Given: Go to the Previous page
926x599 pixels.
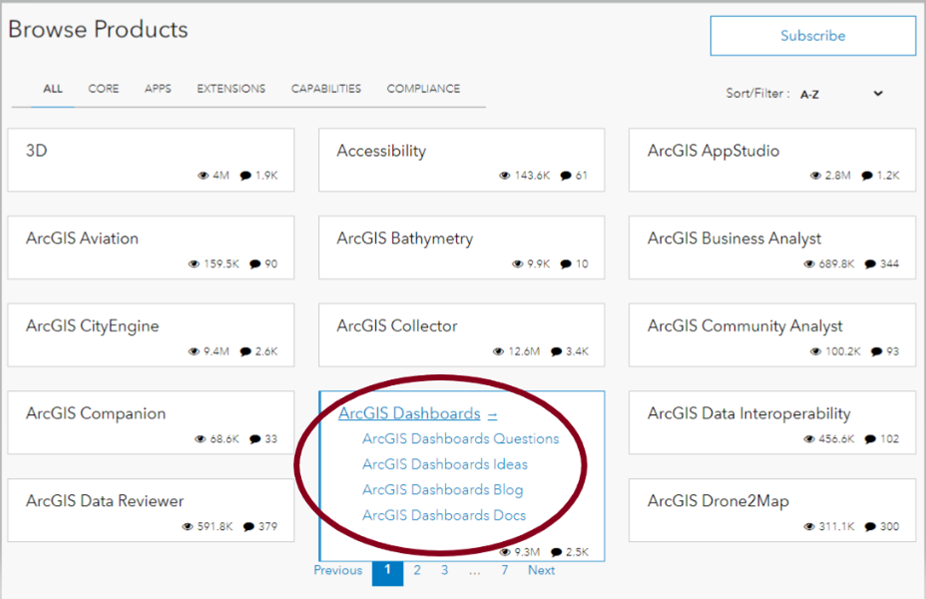Looking at the screenshot, I should (338, 570).
